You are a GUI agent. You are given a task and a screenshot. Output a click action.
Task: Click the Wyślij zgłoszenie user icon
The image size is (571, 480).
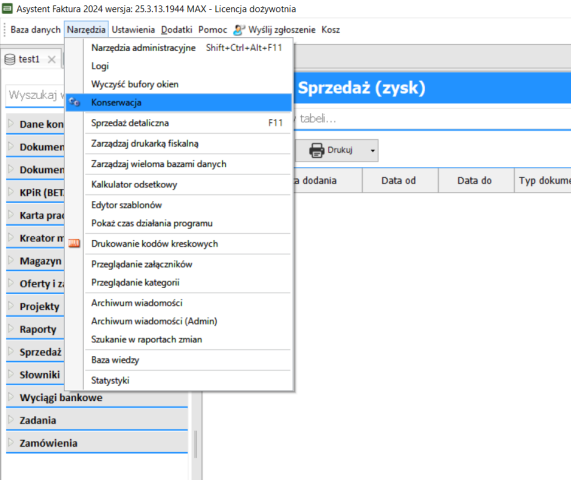(239, 29)
